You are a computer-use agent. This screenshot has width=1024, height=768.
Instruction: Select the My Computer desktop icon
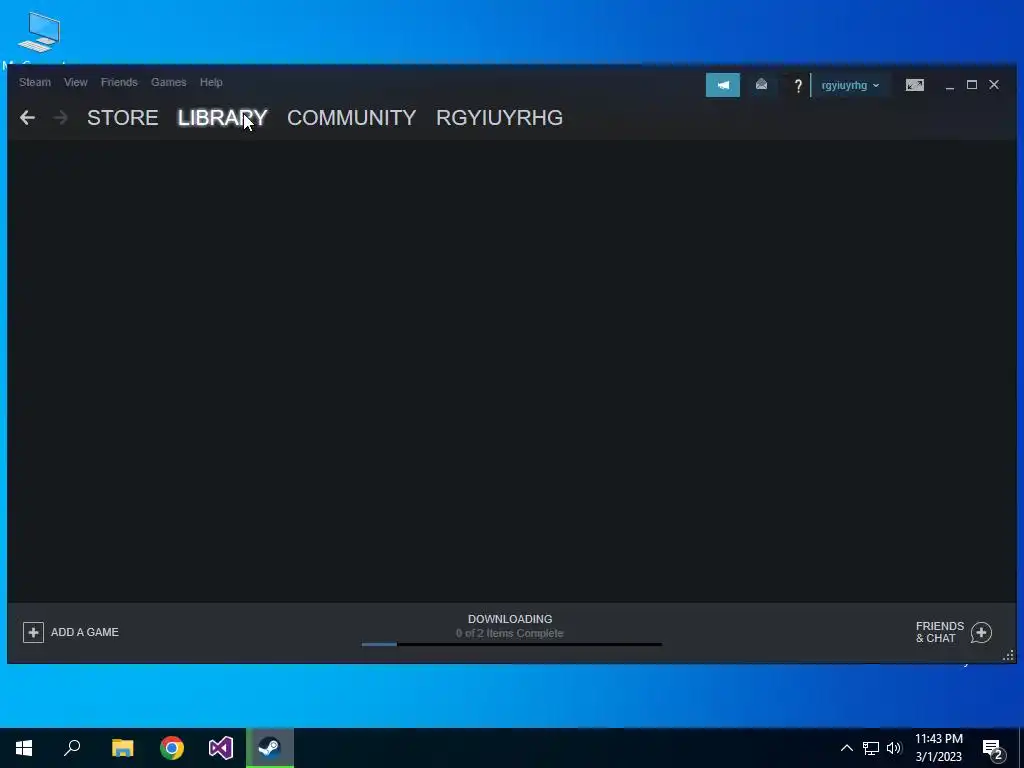coord(39,39)
